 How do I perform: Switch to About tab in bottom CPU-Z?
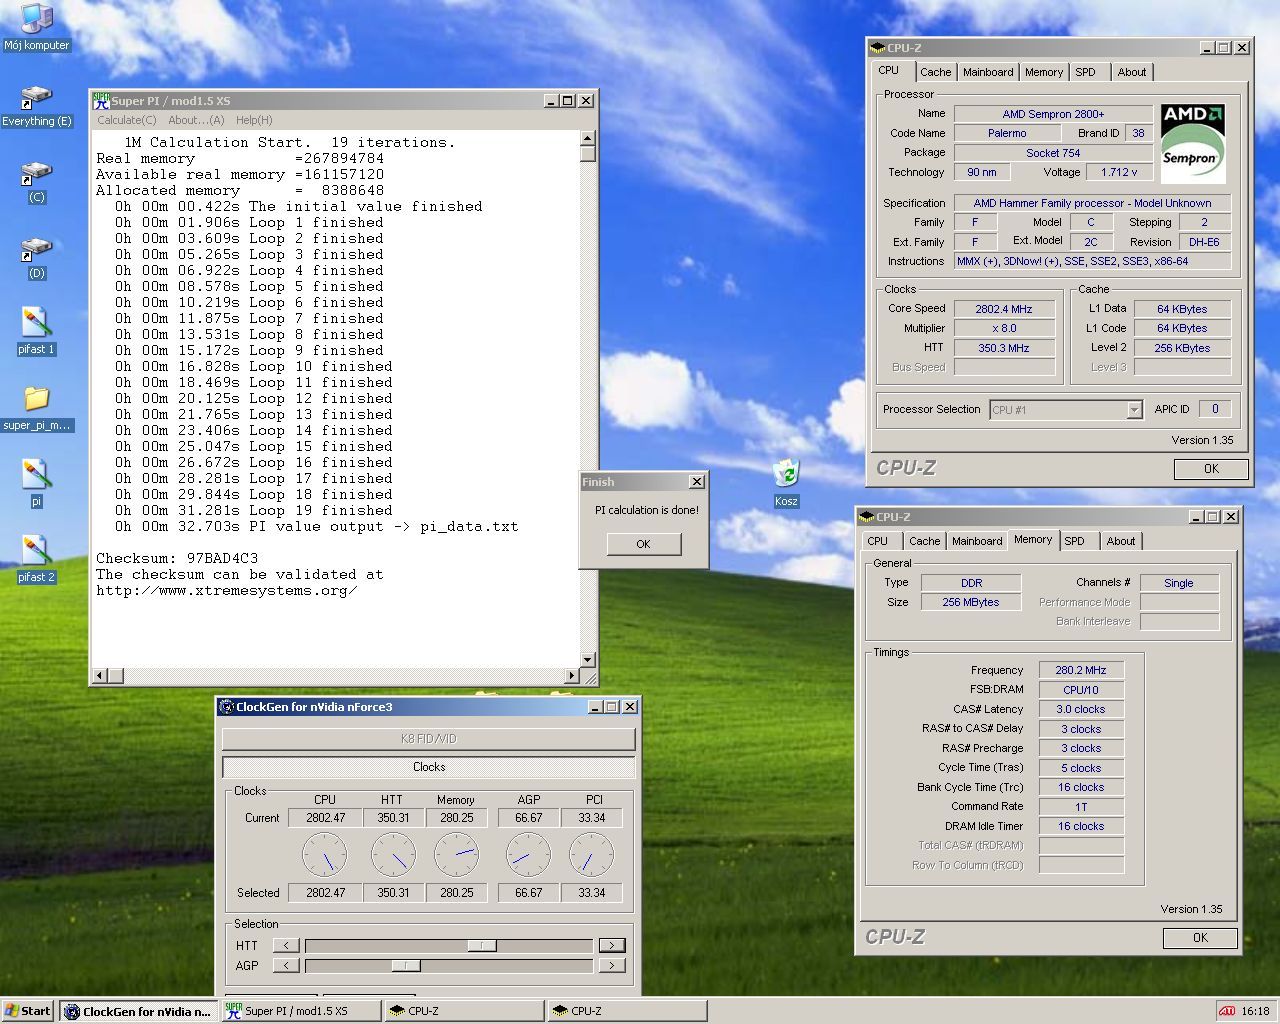[x=1121, y=541]
